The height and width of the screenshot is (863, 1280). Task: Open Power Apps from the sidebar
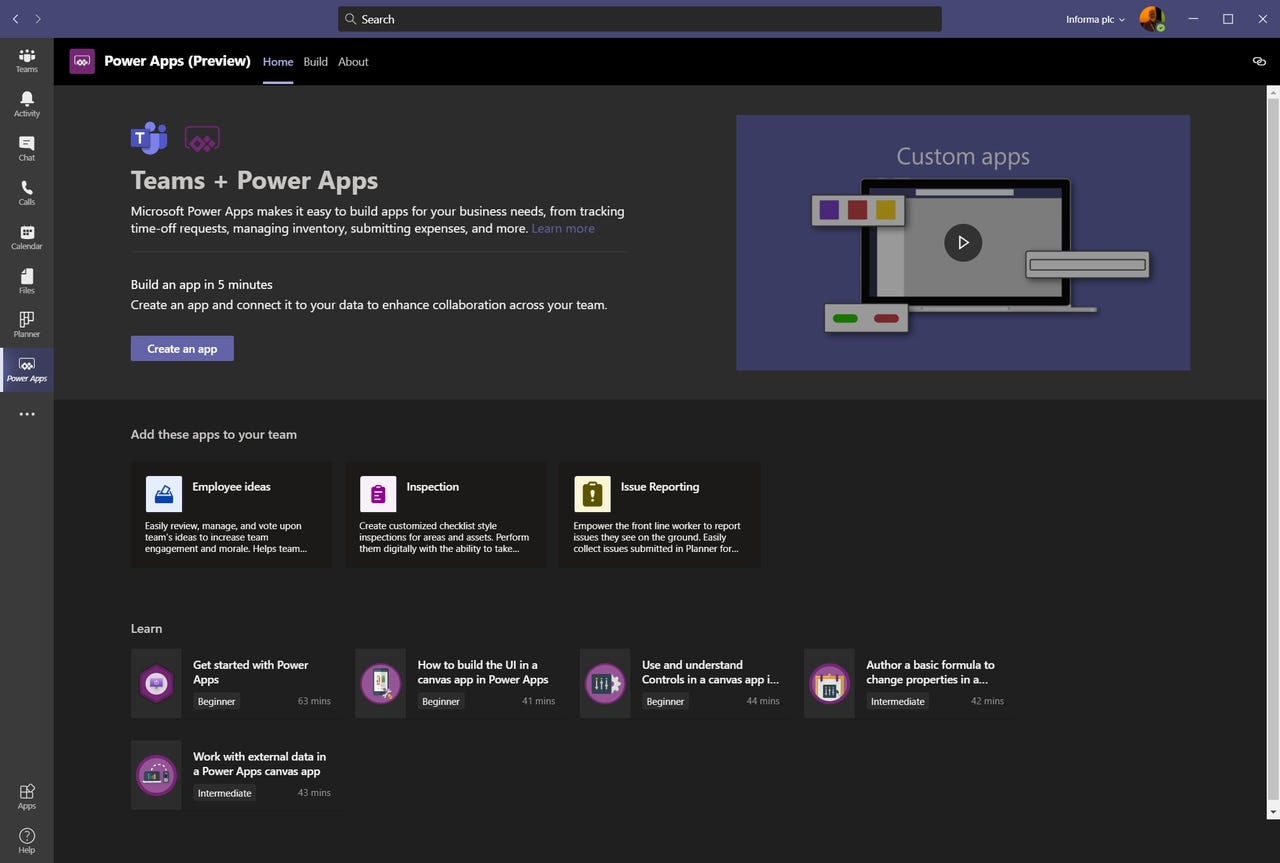pos(26,369)
